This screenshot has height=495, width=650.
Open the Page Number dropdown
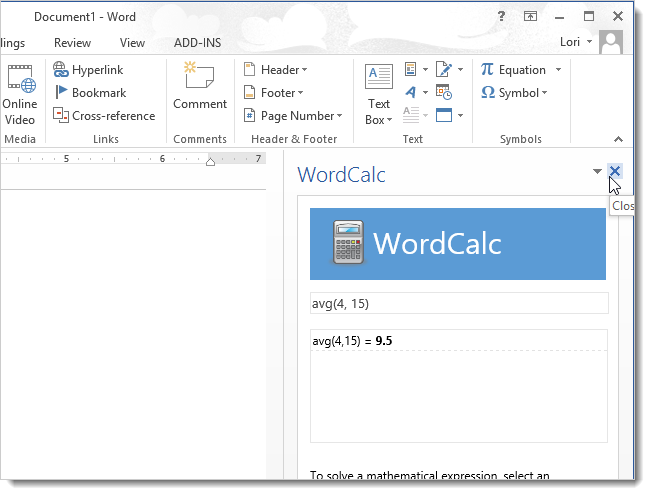[293, 116]
